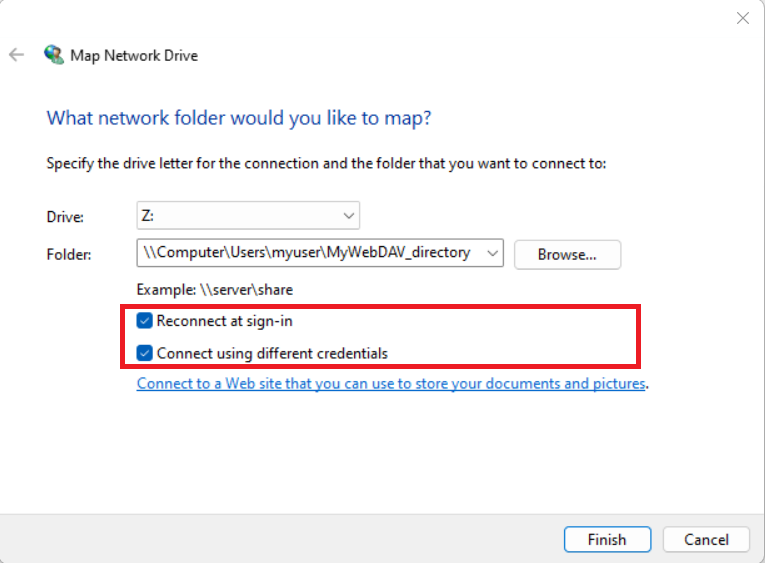The image size is (765, 563).
Task: Click the 'What network folder' heading
Action: tap(239, 118)
